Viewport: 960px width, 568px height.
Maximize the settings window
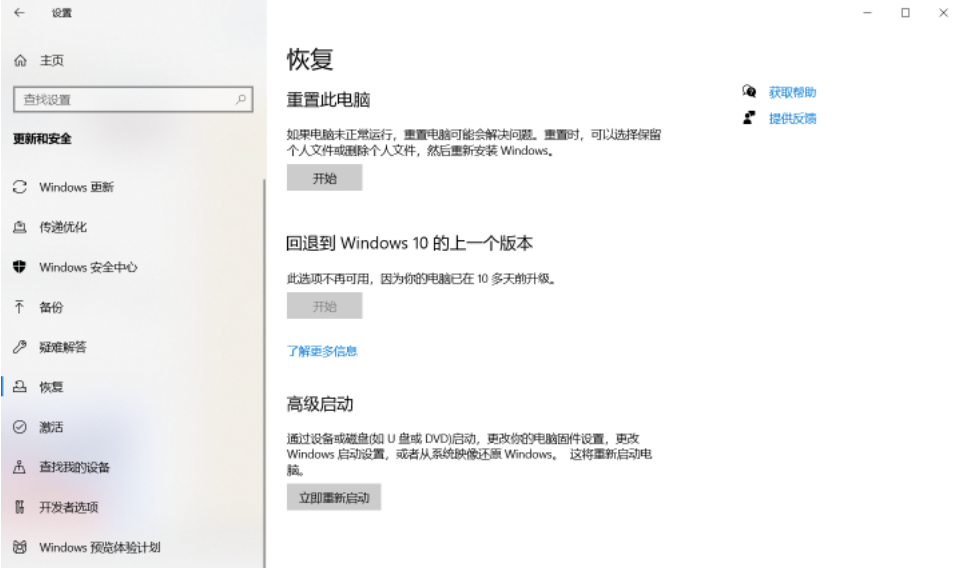[906, 12]
